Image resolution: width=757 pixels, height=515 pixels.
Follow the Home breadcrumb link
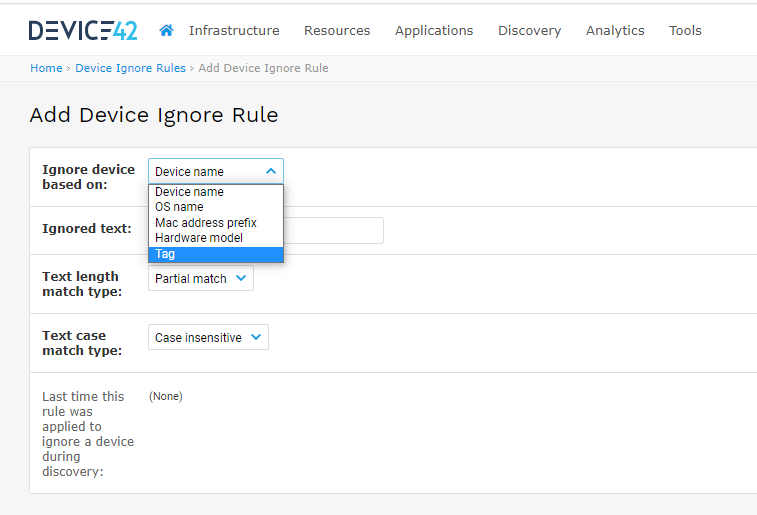[46, 68]
